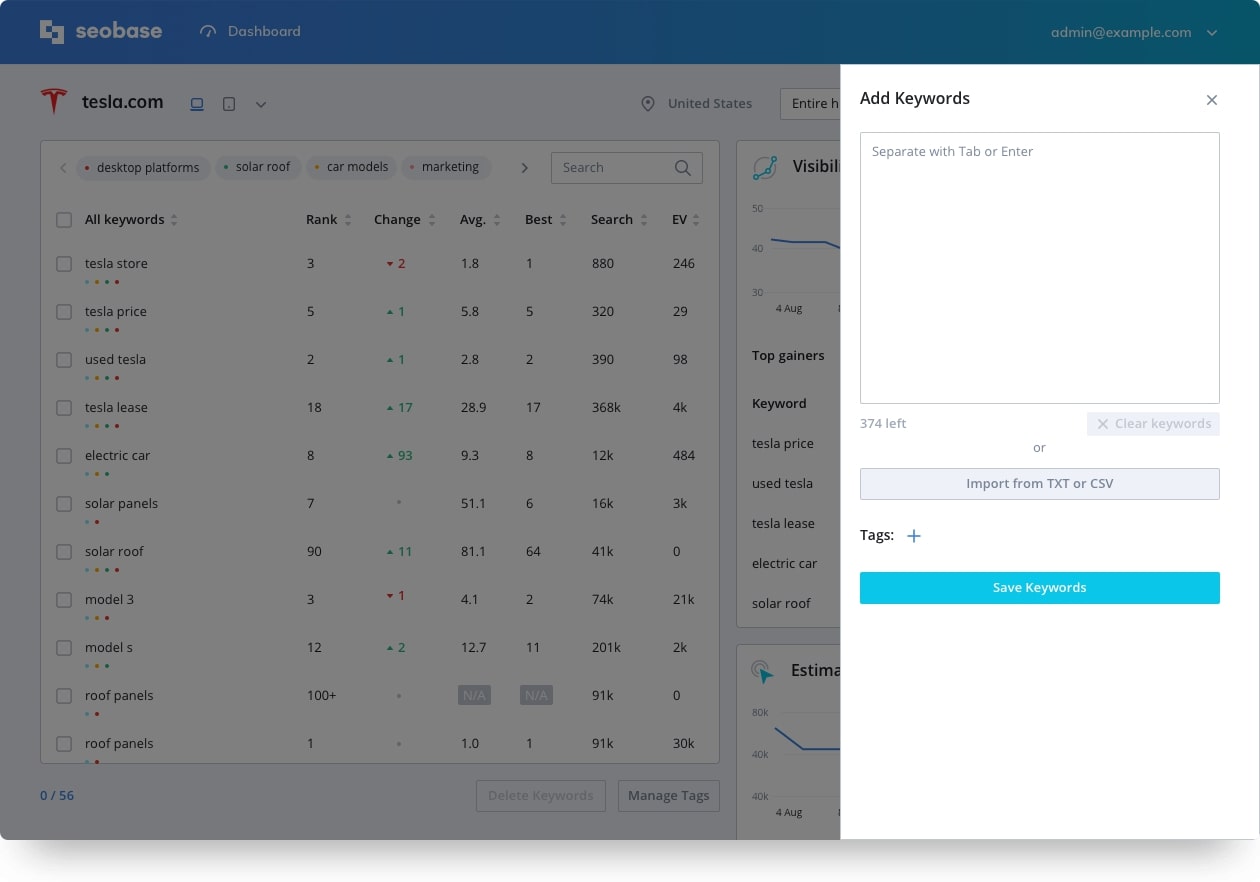This screenshot has width=1260, height=882.
Task: Close the Add Keywords panel
Action: click(1211, 100)
